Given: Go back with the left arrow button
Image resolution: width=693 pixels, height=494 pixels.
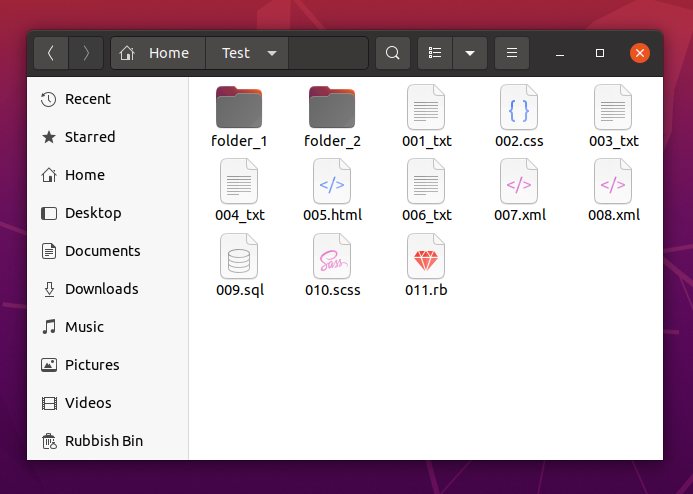Looking at the screenshot, I should pos(51,53).
